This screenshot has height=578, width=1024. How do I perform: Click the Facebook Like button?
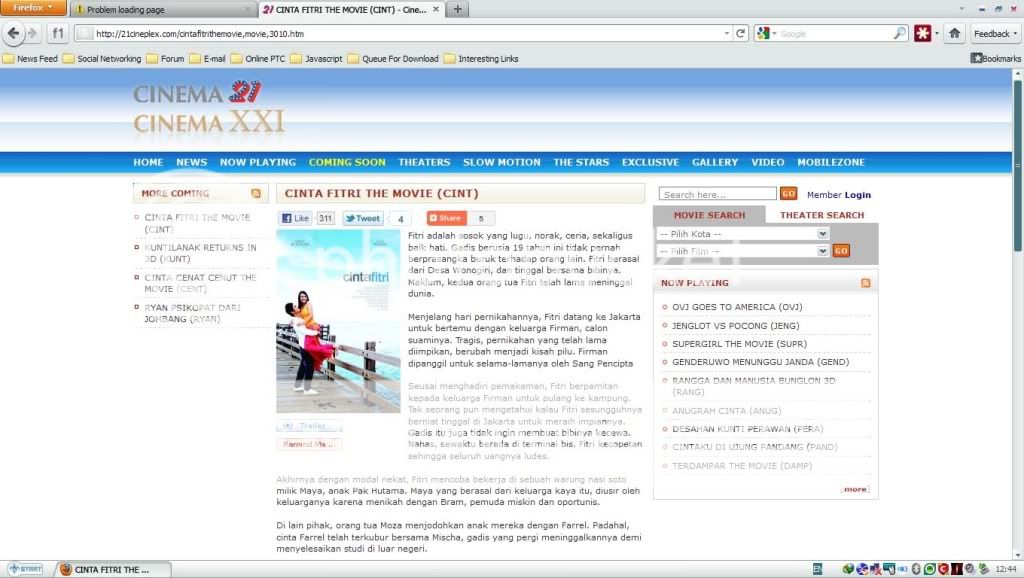point(297,218)
